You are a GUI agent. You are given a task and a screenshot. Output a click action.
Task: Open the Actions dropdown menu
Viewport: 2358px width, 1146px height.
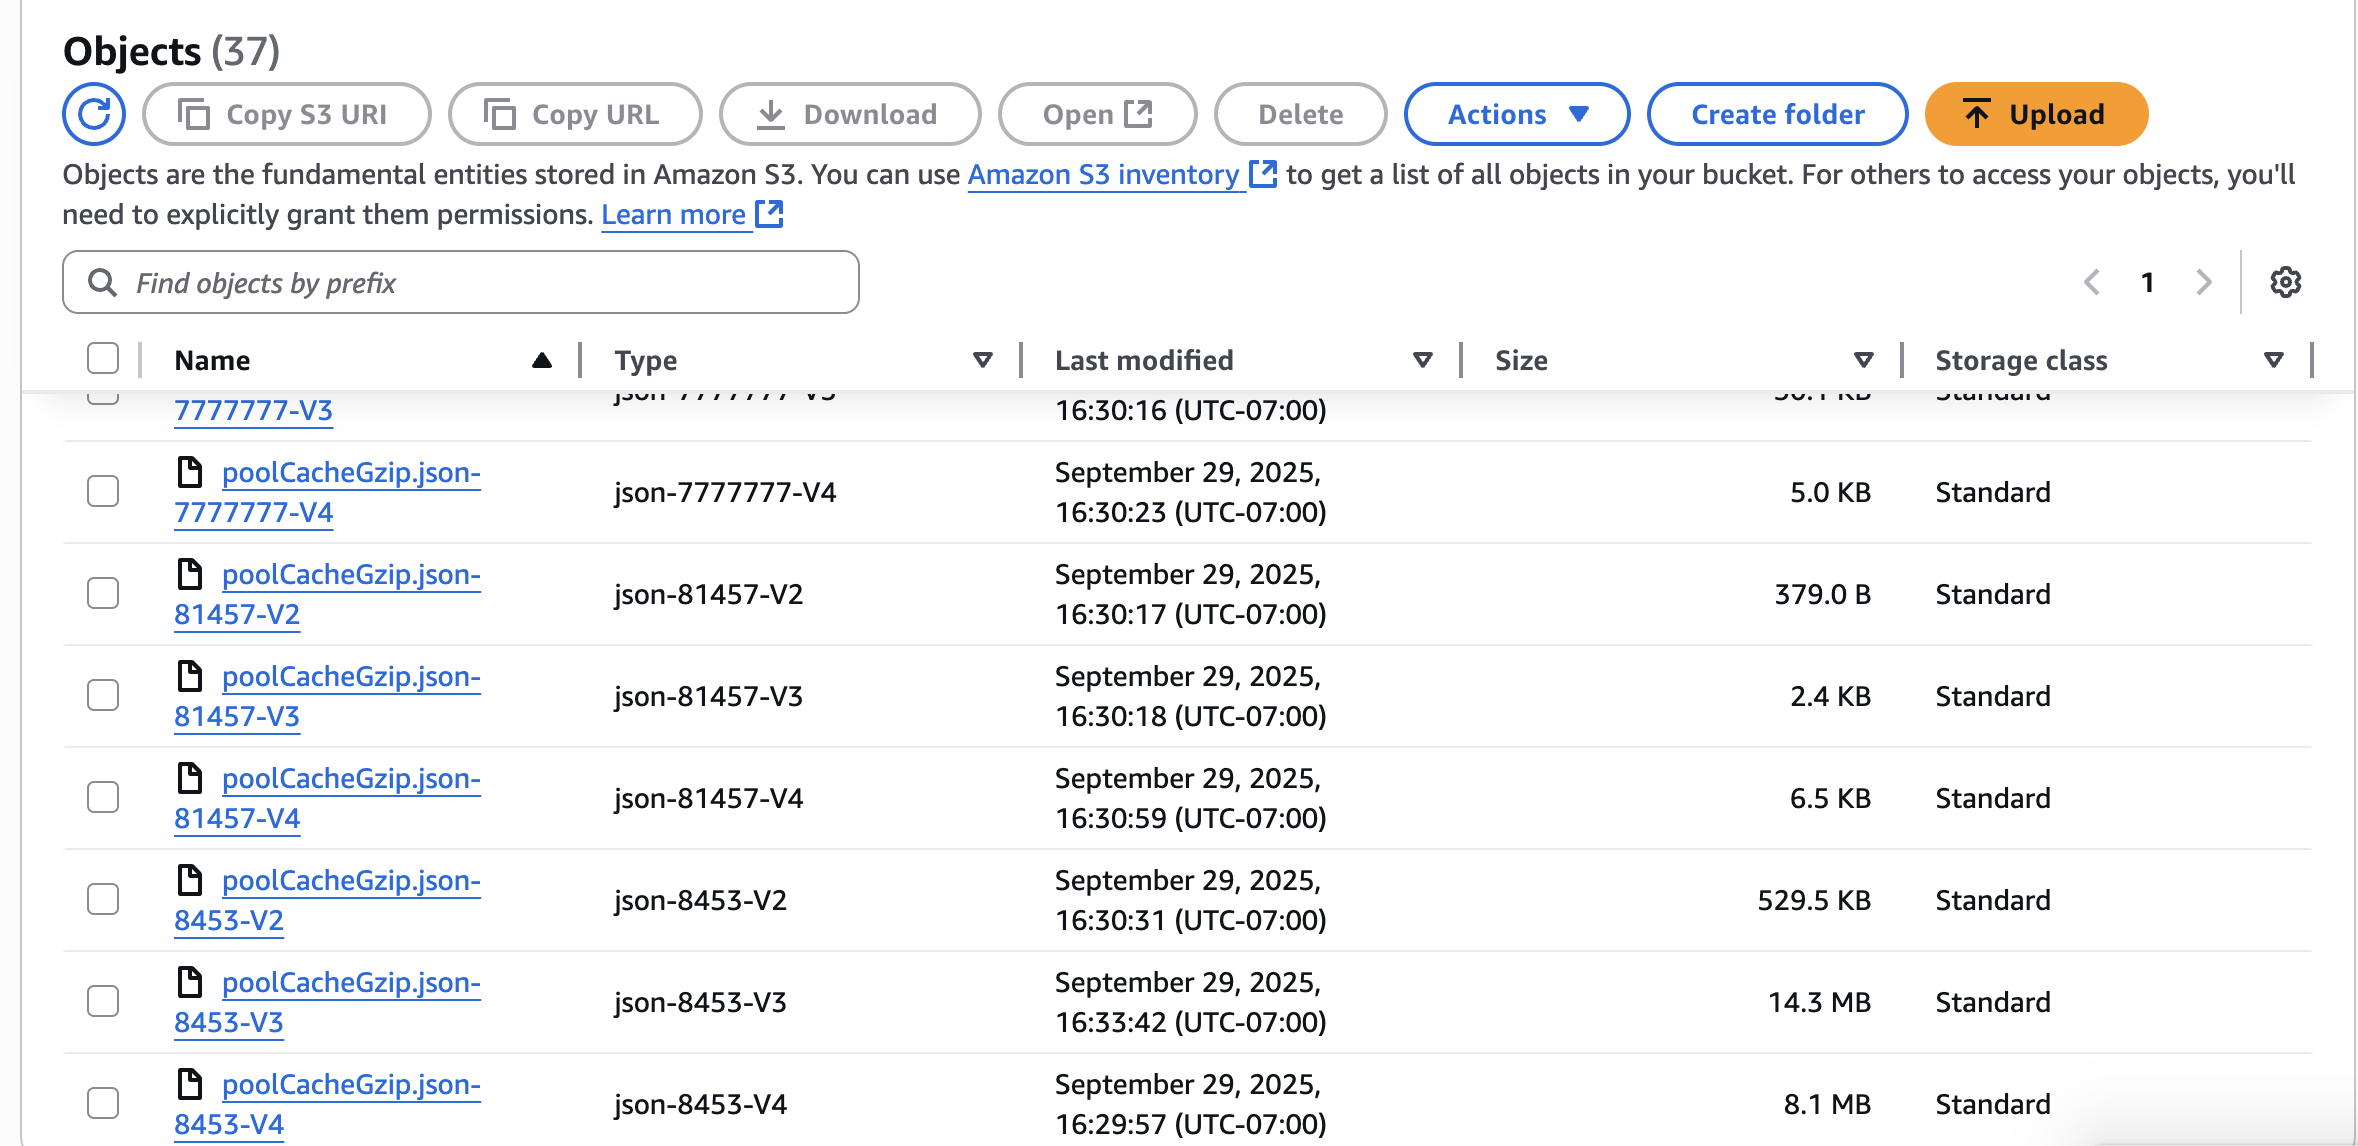tap(1516, 114)
